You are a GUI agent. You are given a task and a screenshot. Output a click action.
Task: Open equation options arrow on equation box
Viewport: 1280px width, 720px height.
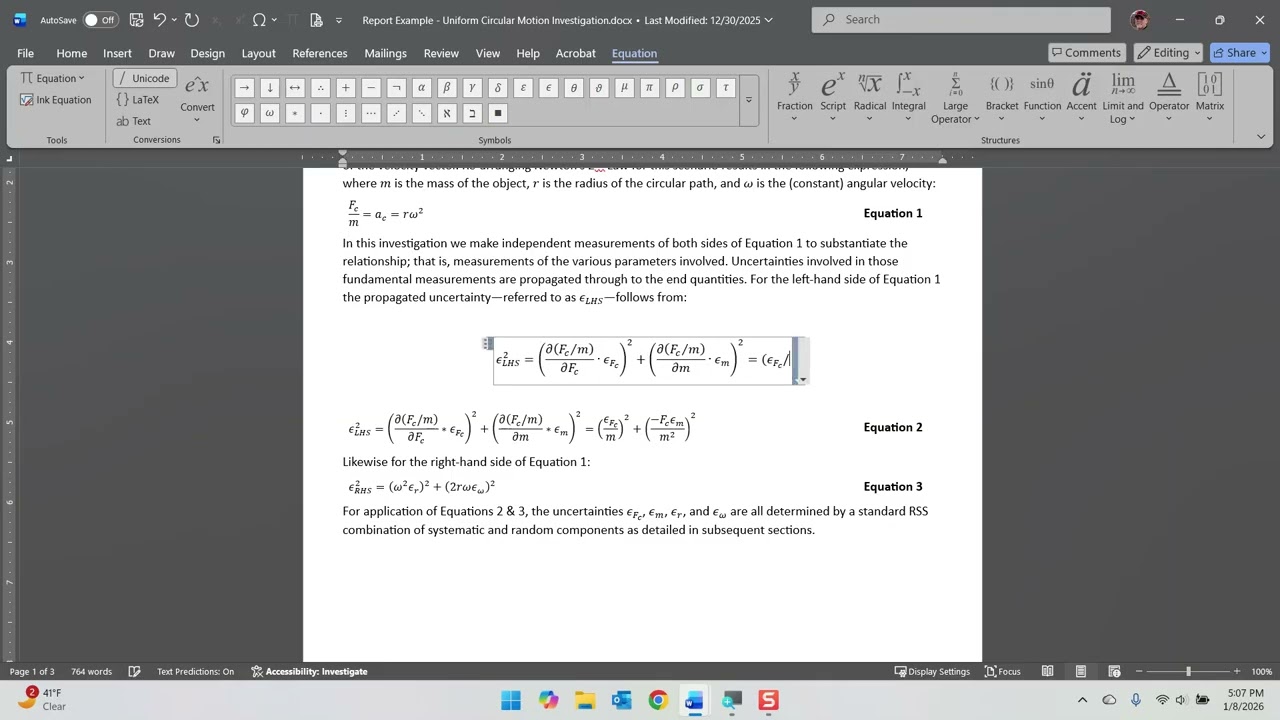(x=801, y=379)
